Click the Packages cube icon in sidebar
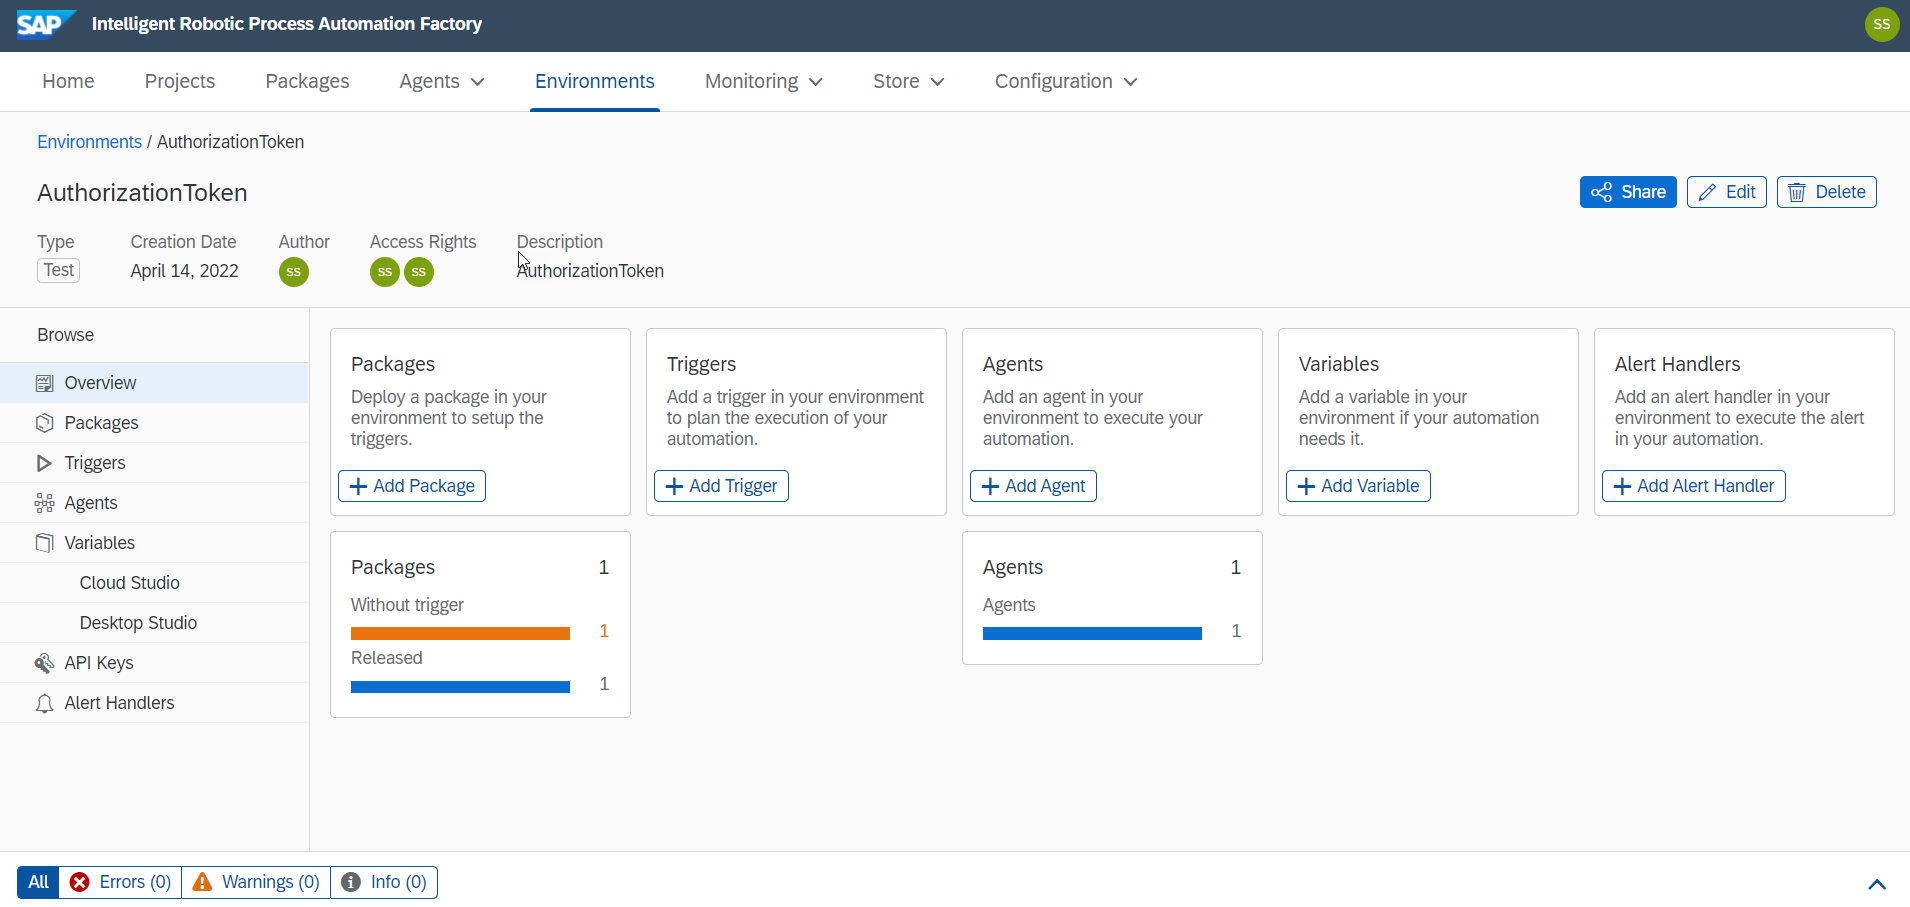This screenshot has width=1910, height=907. (44, 423)
